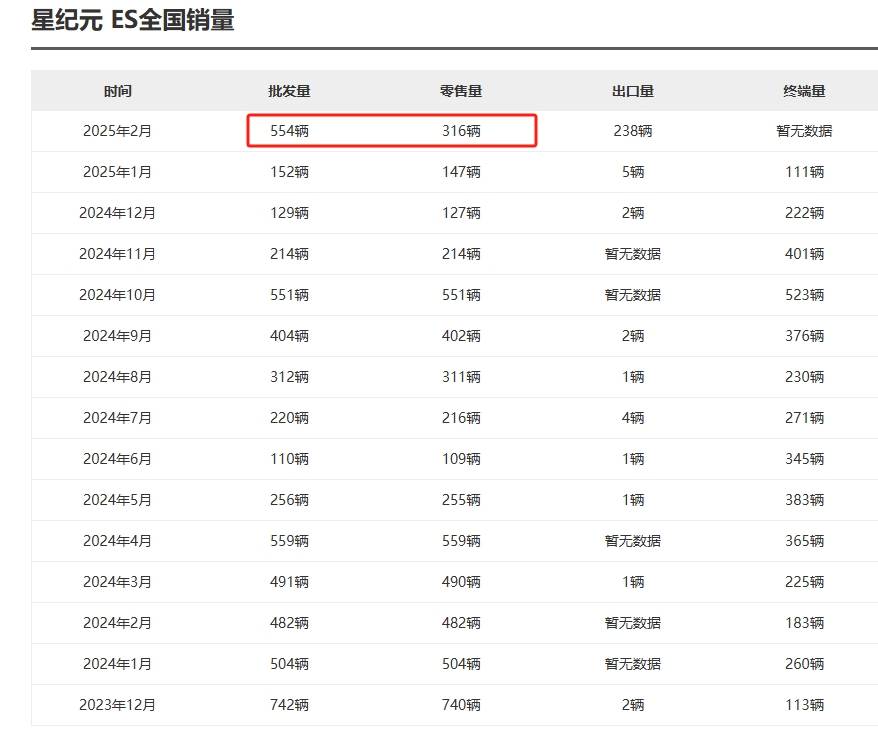Select the 2024年11月 date cell
The image size is (878, 729).
[x=118, y=254]
